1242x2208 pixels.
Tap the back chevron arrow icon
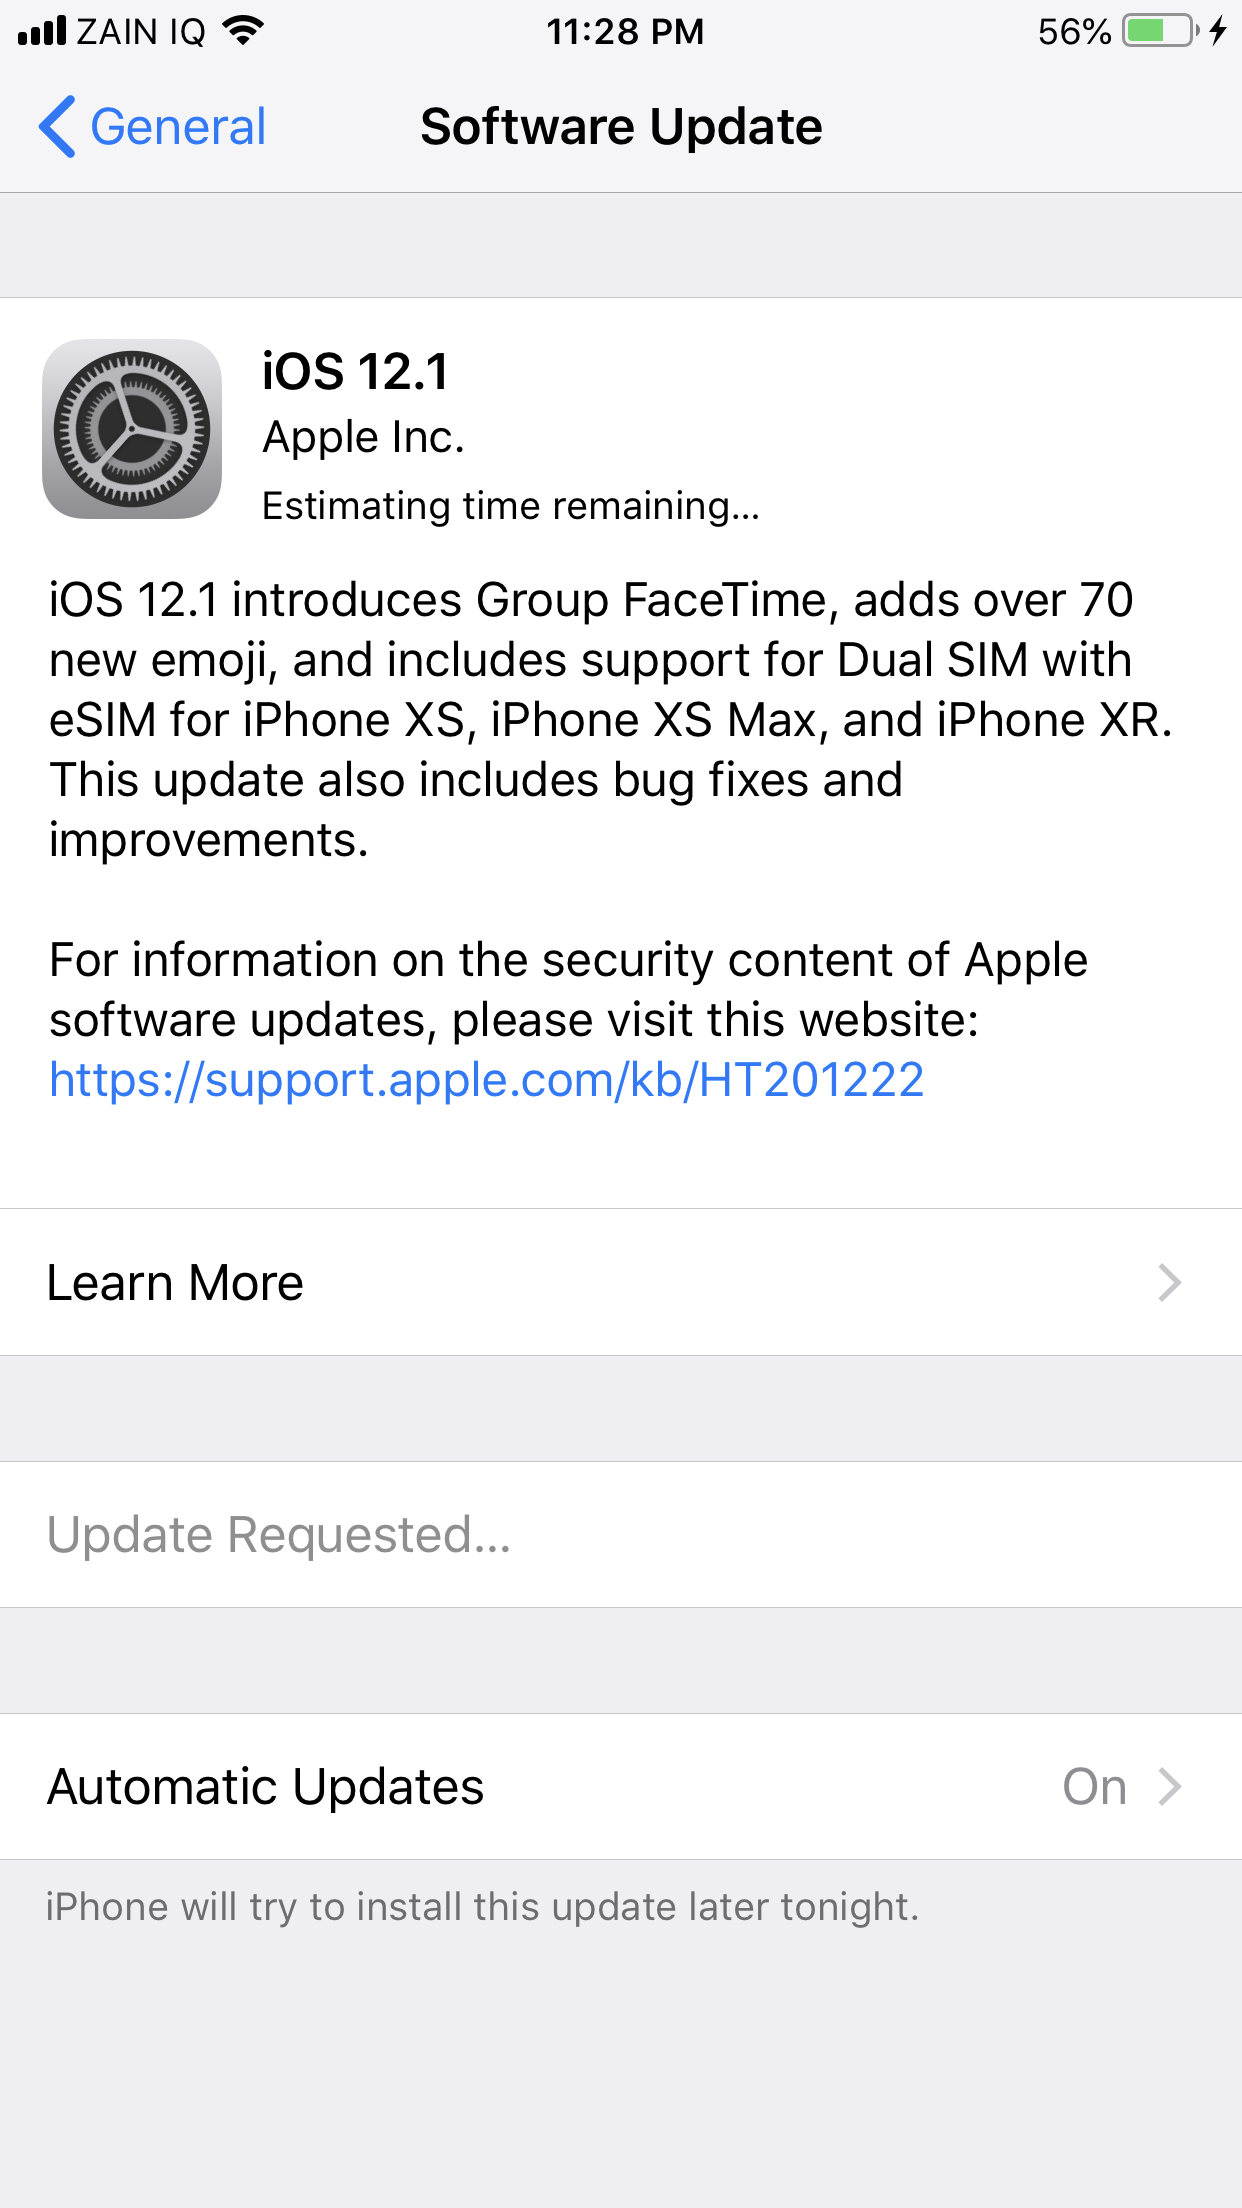pos(56,127)
